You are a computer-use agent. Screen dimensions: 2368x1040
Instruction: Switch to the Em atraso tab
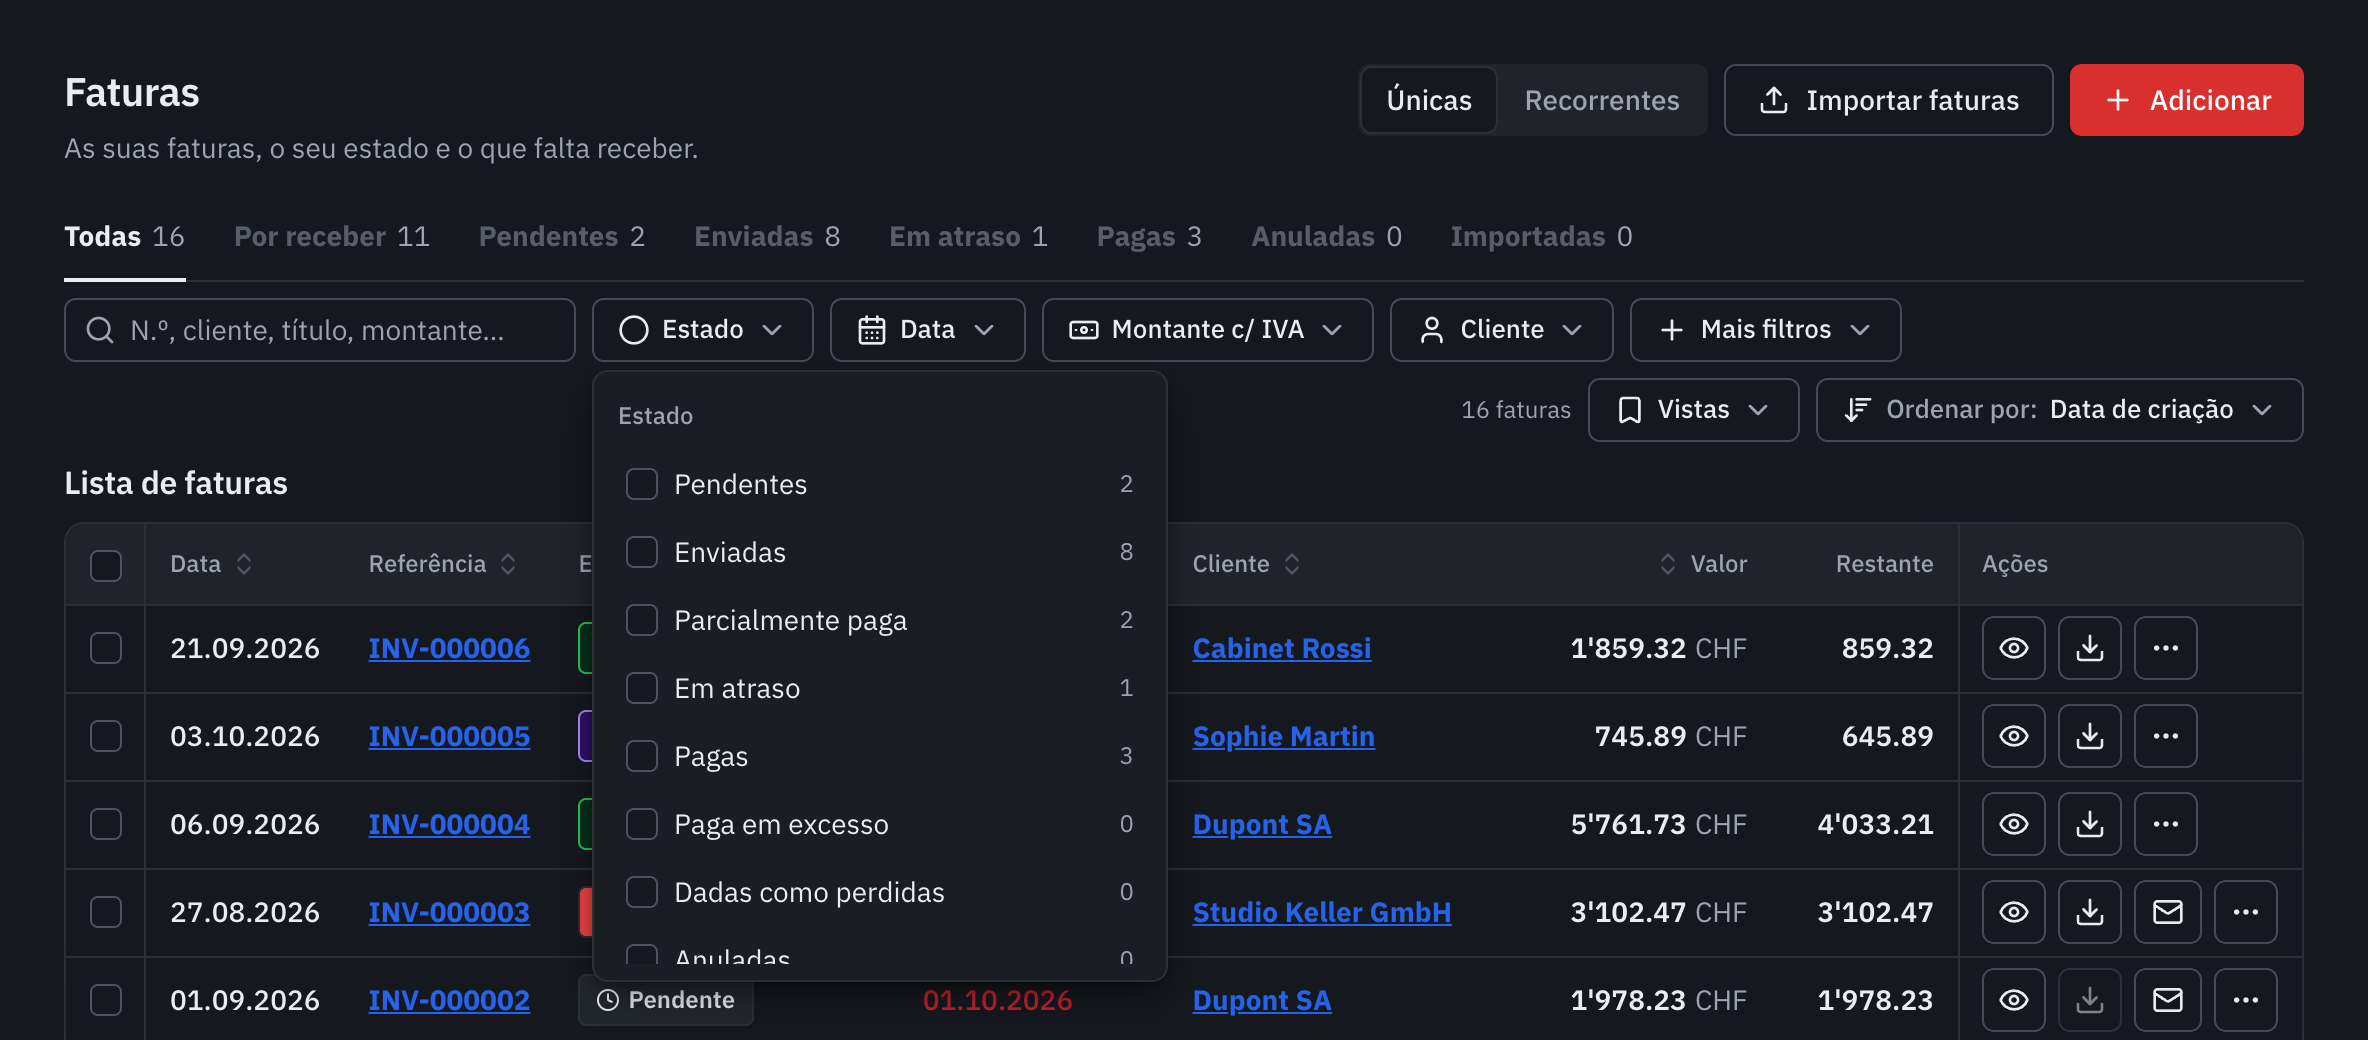tap(968, 237)
